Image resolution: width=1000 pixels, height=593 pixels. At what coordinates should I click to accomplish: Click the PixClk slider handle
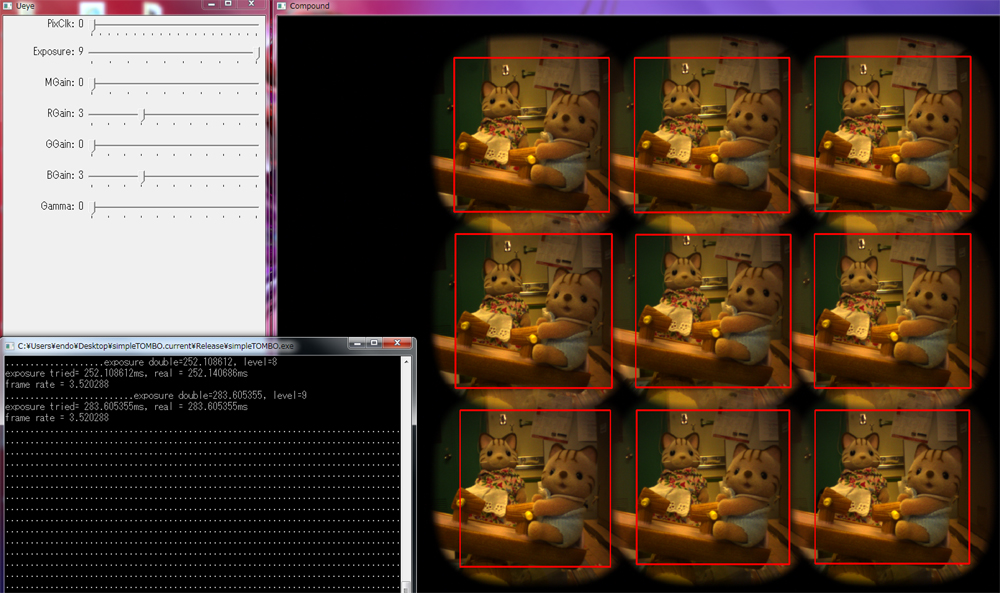(94, 26)
